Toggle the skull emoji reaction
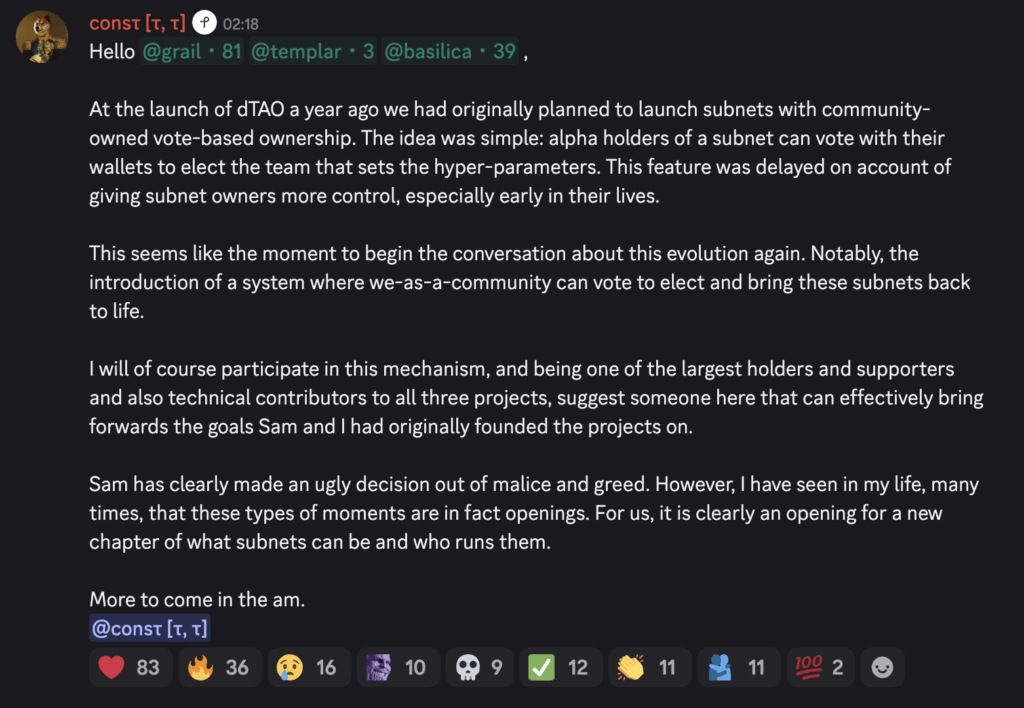The width and height of the screenshot is (1024, 708). tap(480, 667)
